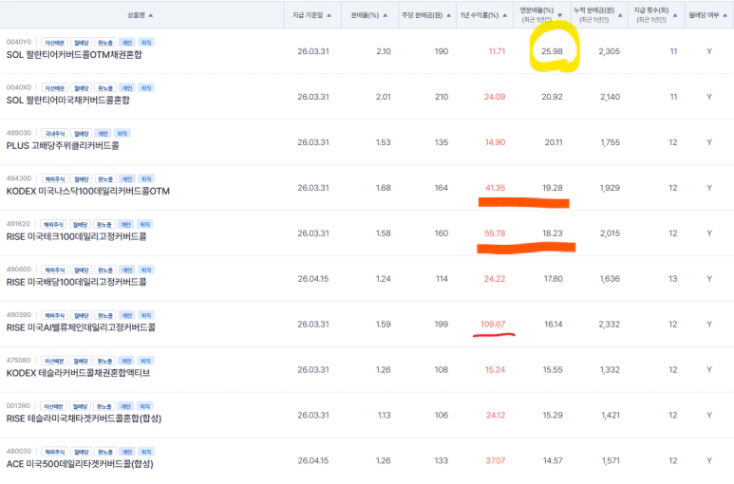This screenshot has height=484, width=734.
Task: Click 퇴직 tag on 490590 row
Action: tap(146, 315)
